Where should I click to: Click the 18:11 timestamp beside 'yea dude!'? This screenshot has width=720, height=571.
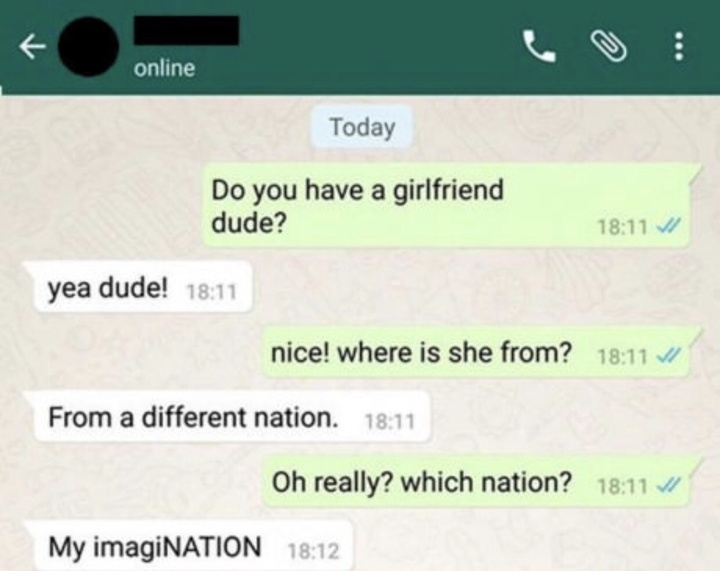[x=211, y=291]
